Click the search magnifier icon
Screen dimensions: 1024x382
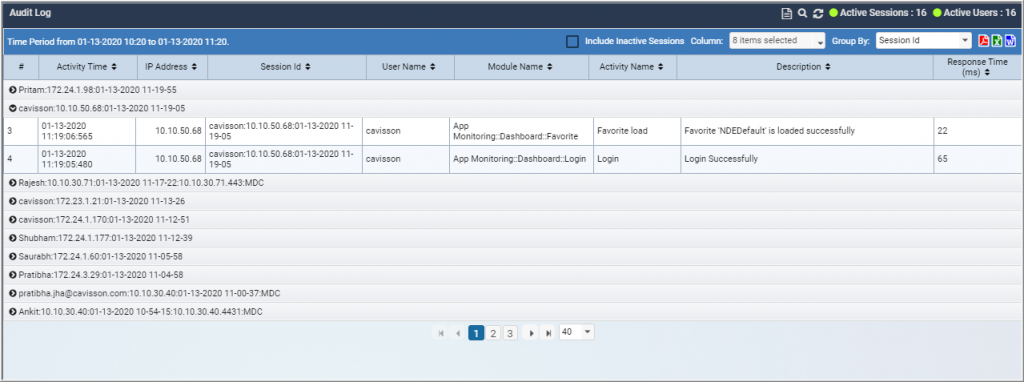coord(803,13)
